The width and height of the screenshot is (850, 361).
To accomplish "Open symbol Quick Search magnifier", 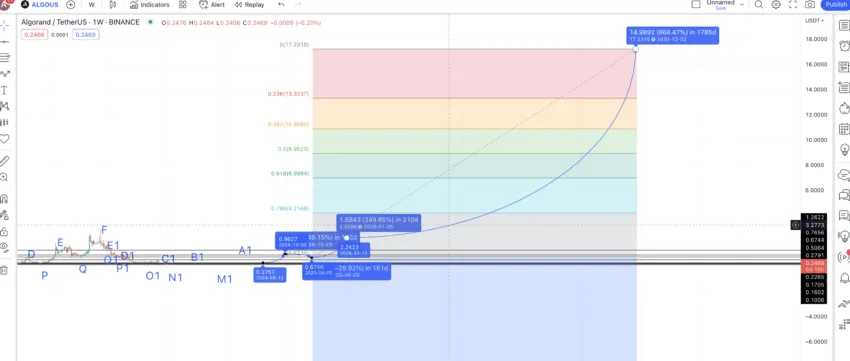I will (x=759, y=4).
